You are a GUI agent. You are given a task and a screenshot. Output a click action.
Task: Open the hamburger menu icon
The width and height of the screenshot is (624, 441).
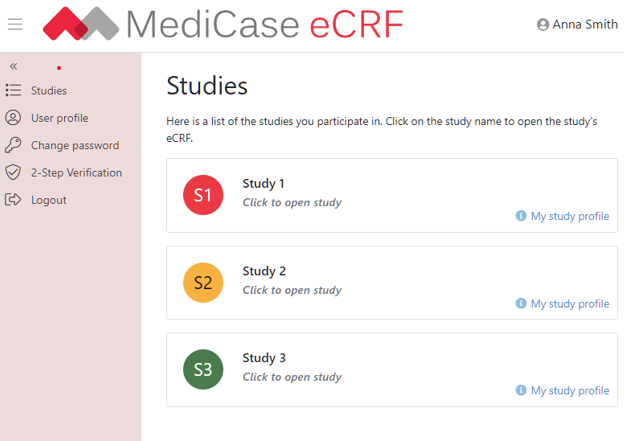coord(15,24)
